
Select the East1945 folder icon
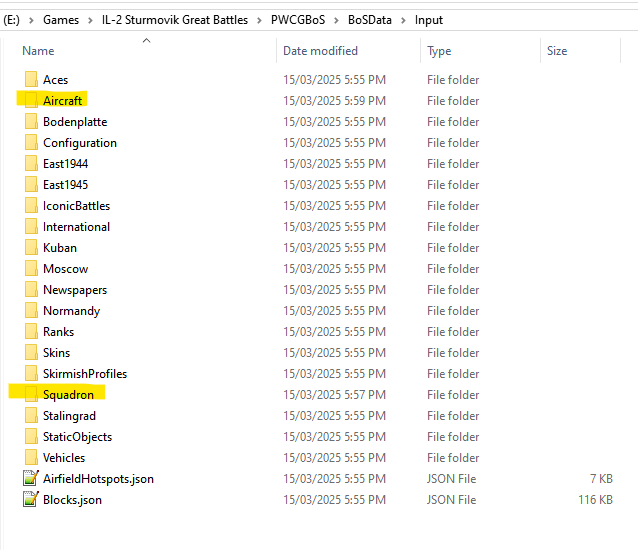[31, 185]
